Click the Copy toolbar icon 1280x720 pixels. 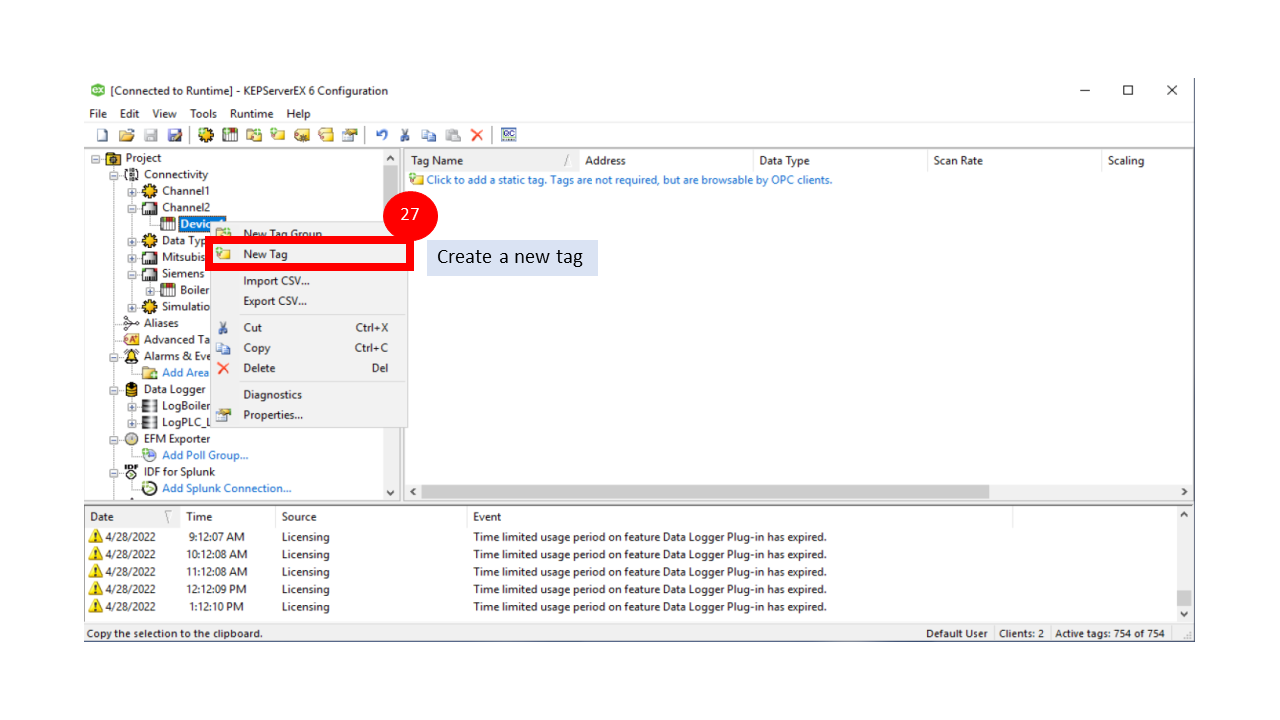tap(429, 135)
